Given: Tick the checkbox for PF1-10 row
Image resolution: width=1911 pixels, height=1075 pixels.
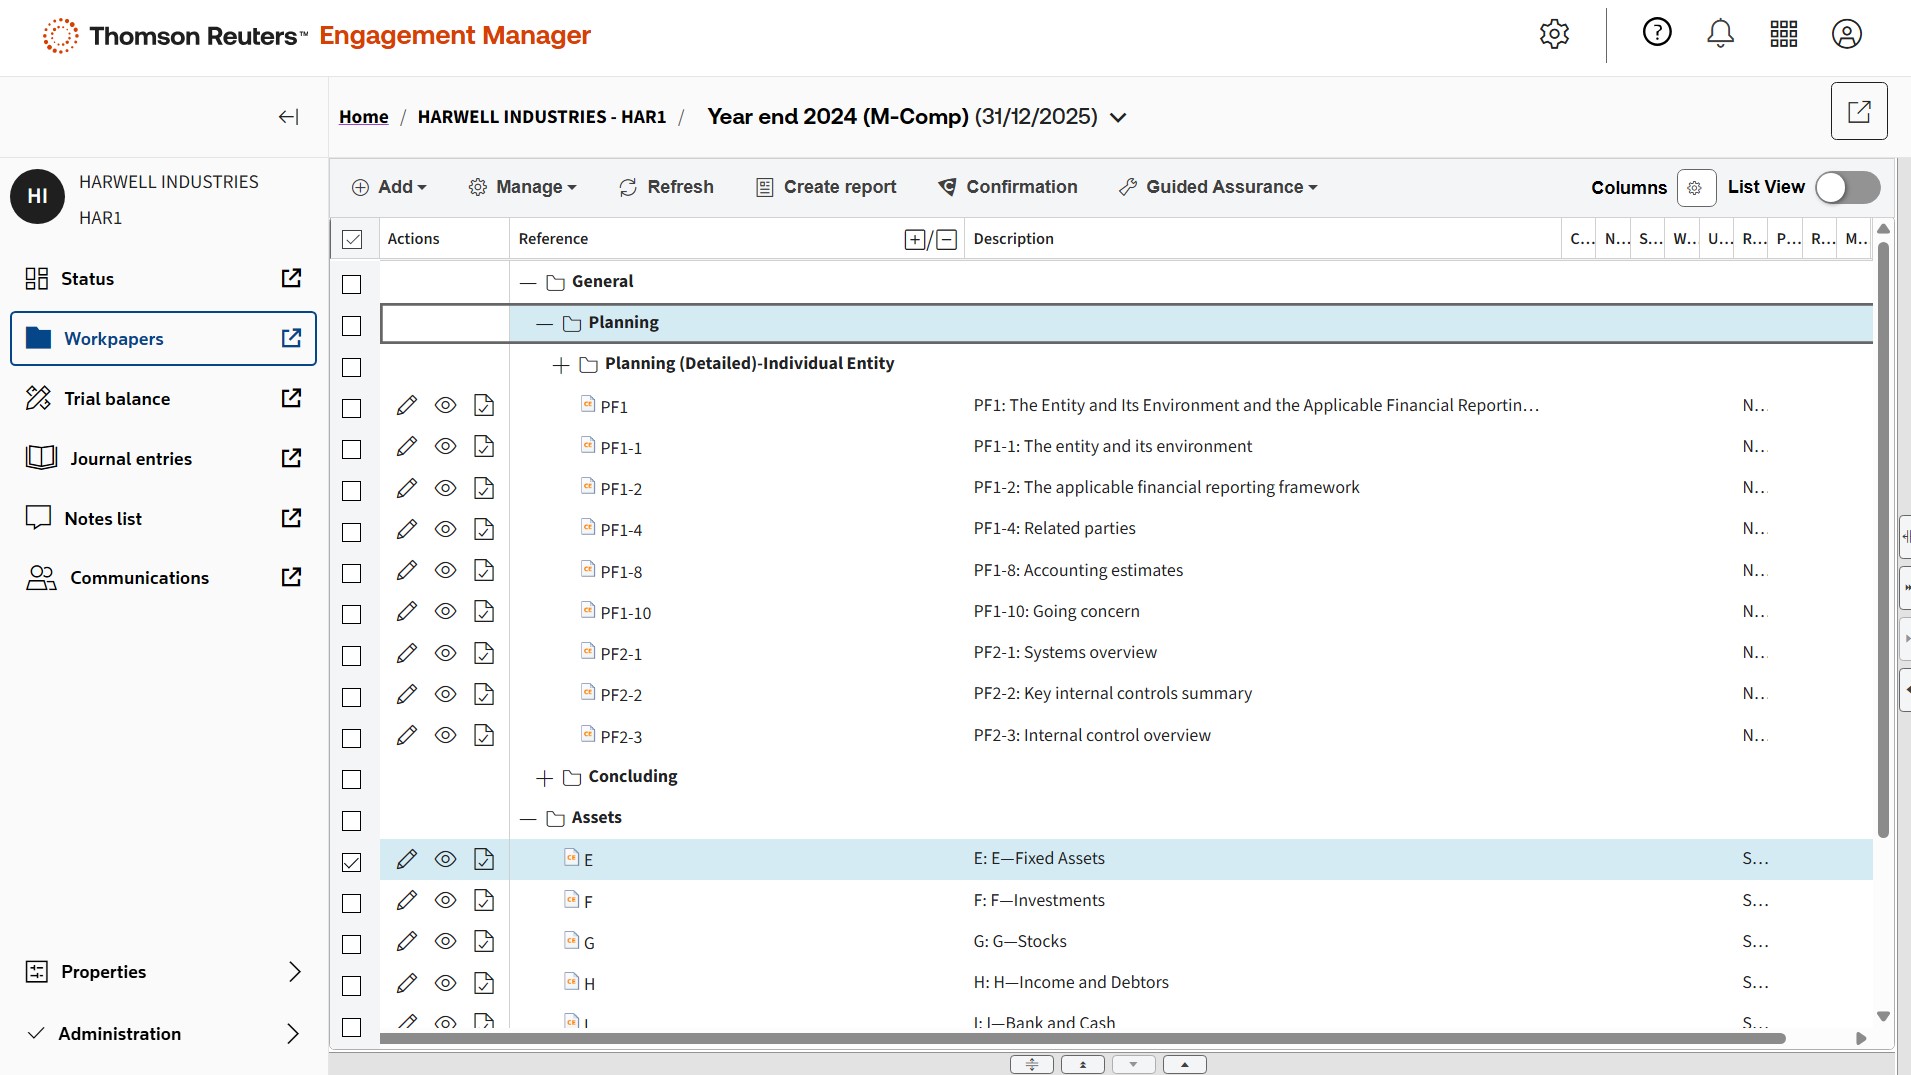Looking at the screenshot, I should (x=352, y=615).
